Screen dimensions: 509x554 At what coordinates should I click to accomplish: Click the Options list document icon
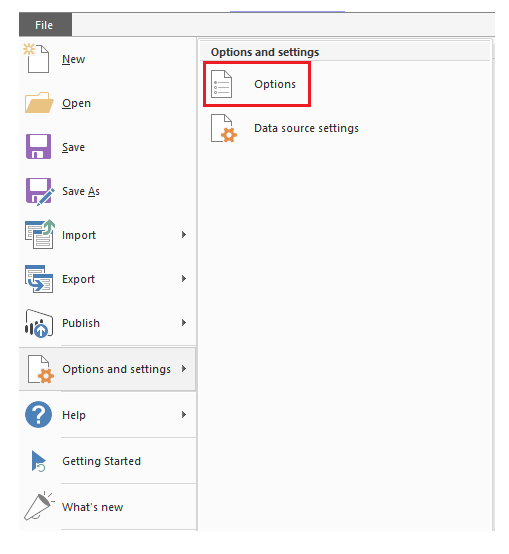(221, 84)
